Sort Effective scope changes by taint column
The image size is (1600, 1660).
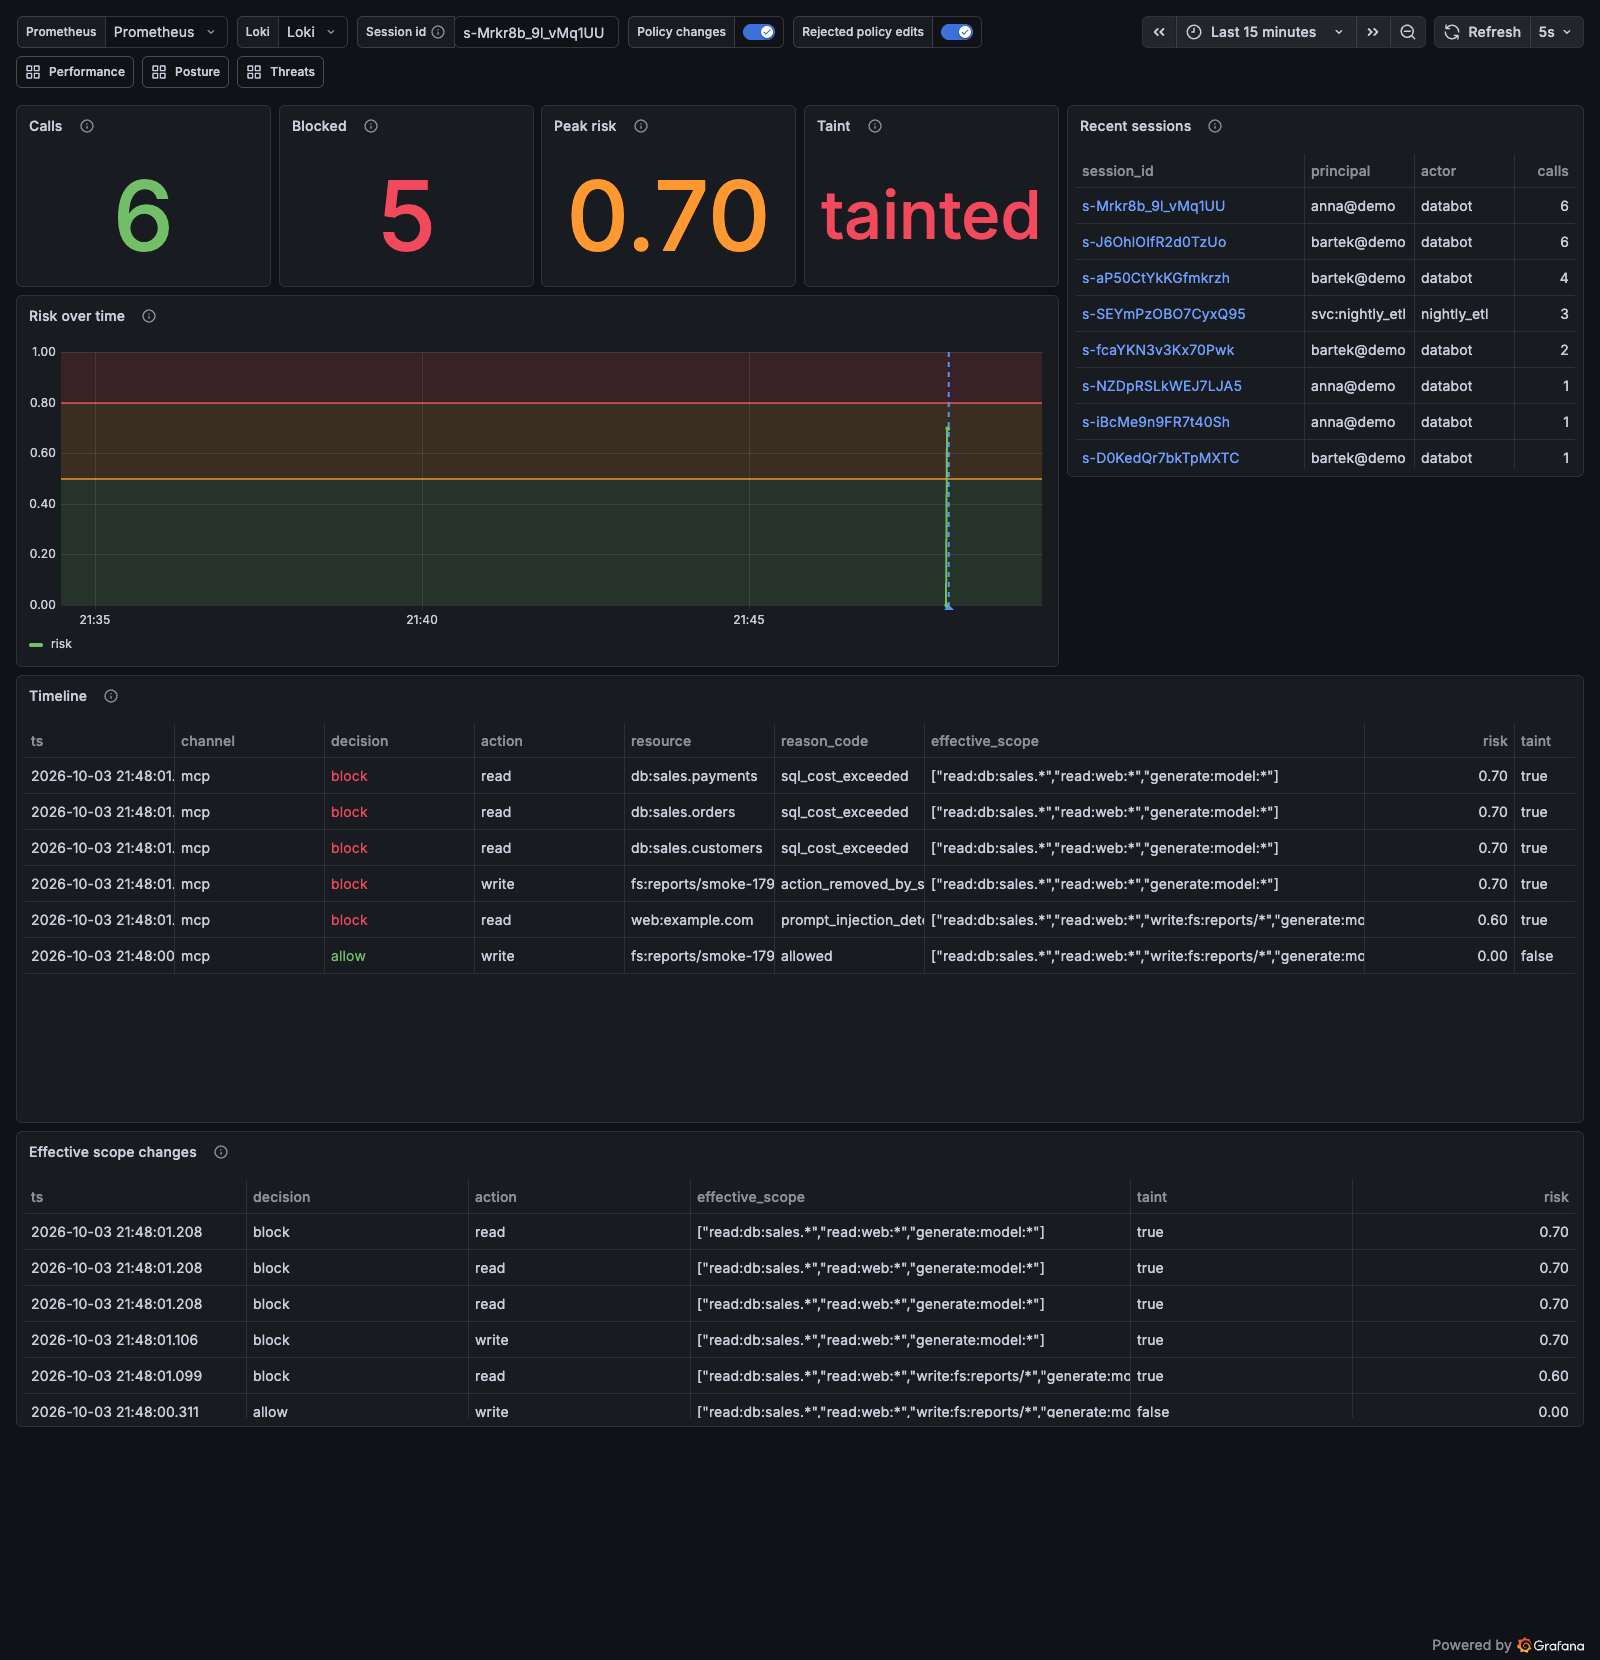tap(1152, 1197)
